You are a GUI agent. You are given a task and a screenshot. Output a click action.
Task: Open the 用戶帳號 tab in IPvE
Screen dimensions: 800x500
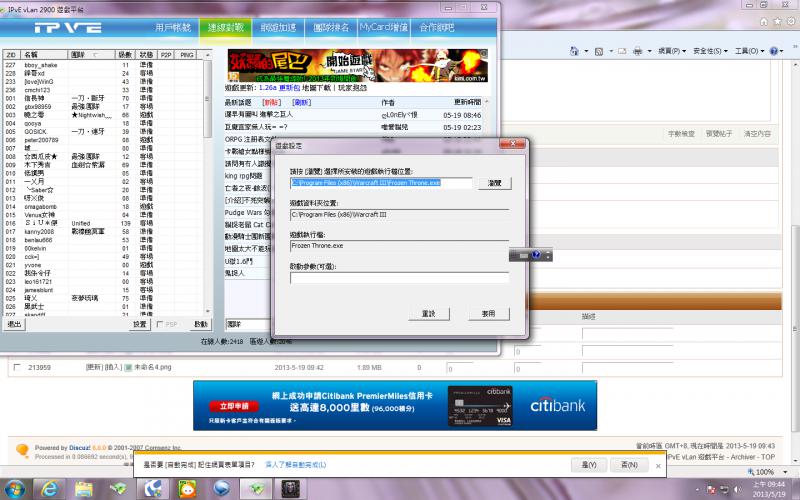click(x=173, y=28)
